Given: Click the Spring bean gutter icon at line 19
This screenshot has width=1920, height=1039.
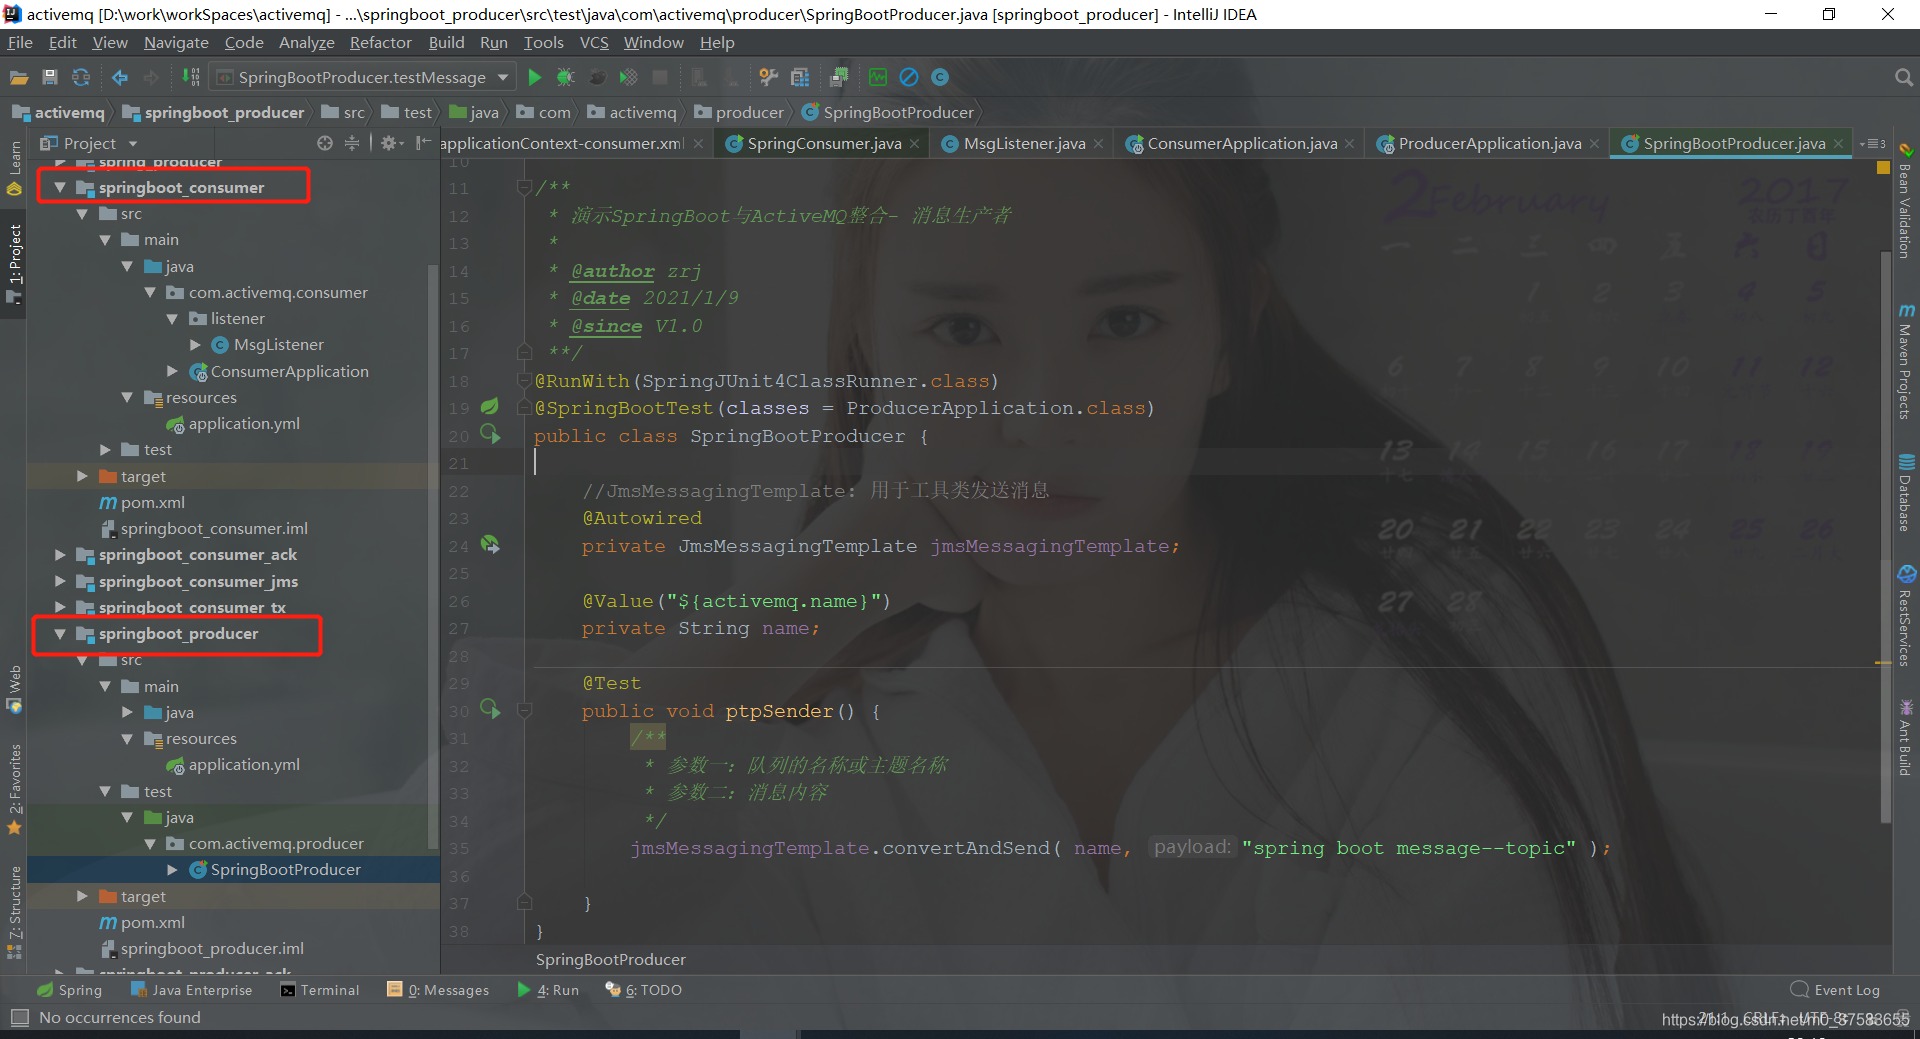Looking at the screenshot, I should (490, 407).
